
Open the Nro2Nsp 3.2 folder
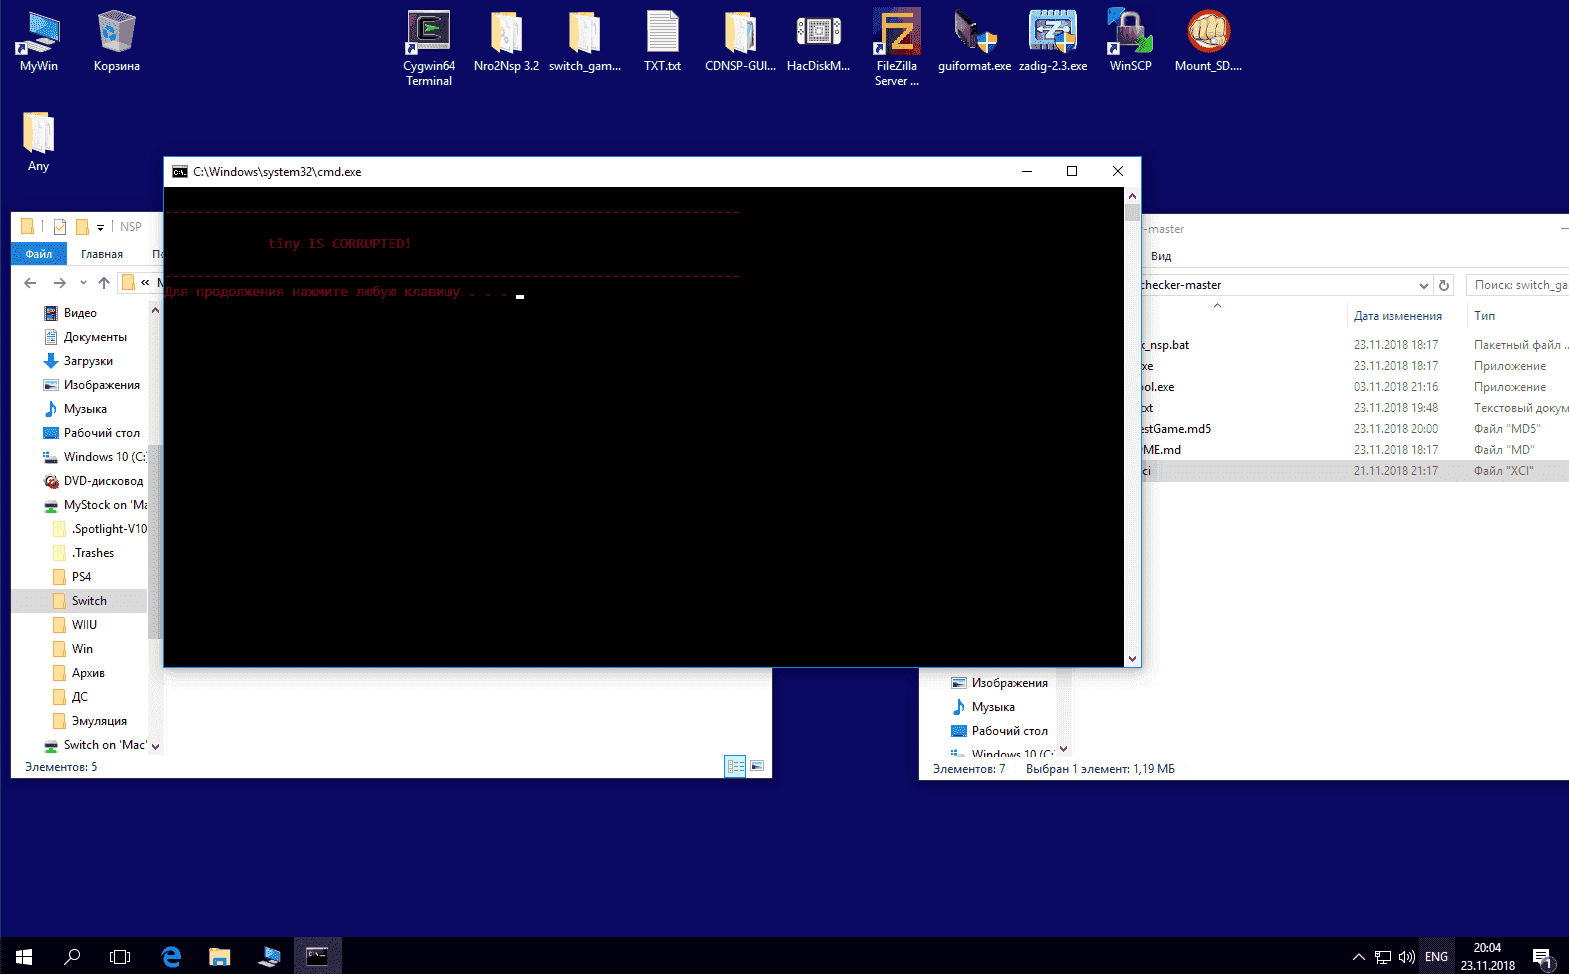[x=506, y=40]
